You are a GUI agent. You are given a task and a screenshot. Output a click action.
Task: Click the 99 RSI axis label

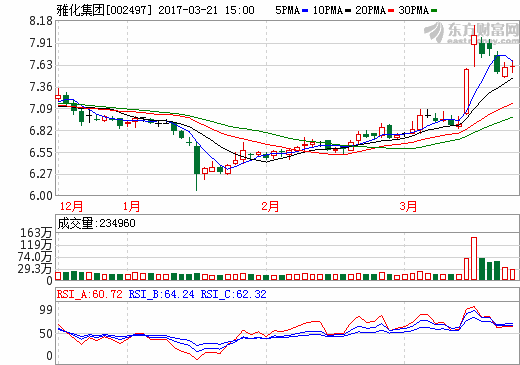point(46,310)
